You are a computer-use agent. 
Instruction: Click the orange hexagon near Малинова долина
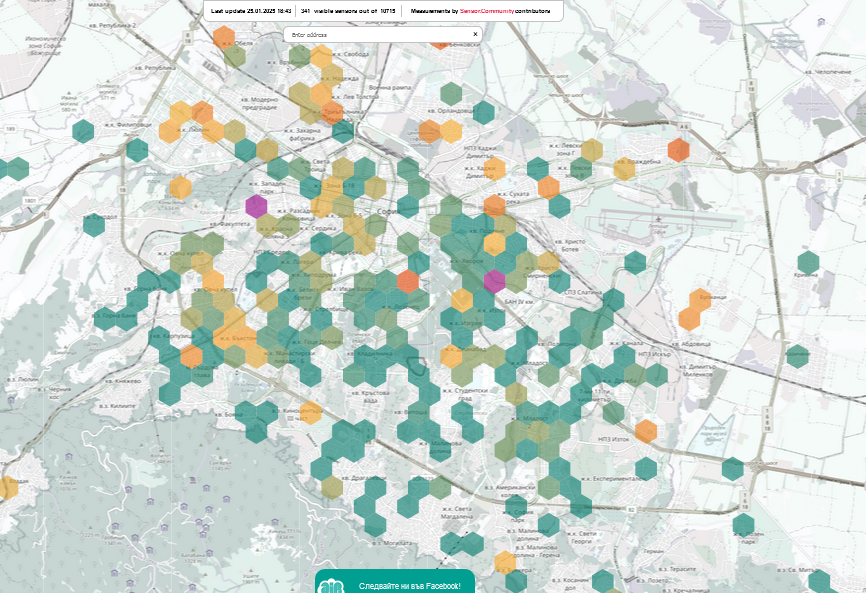click(505, 562)
